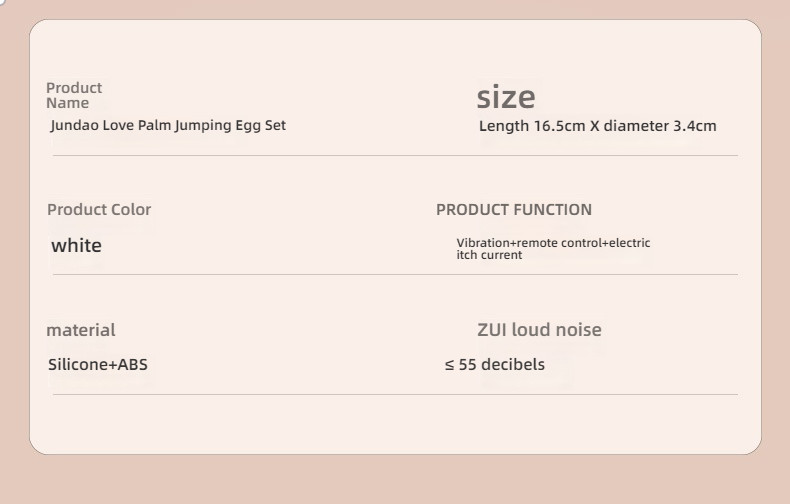Click the 'Product Color' label
Image resolution: width=790 pixels, height=504 pixels.
point(99,209)
